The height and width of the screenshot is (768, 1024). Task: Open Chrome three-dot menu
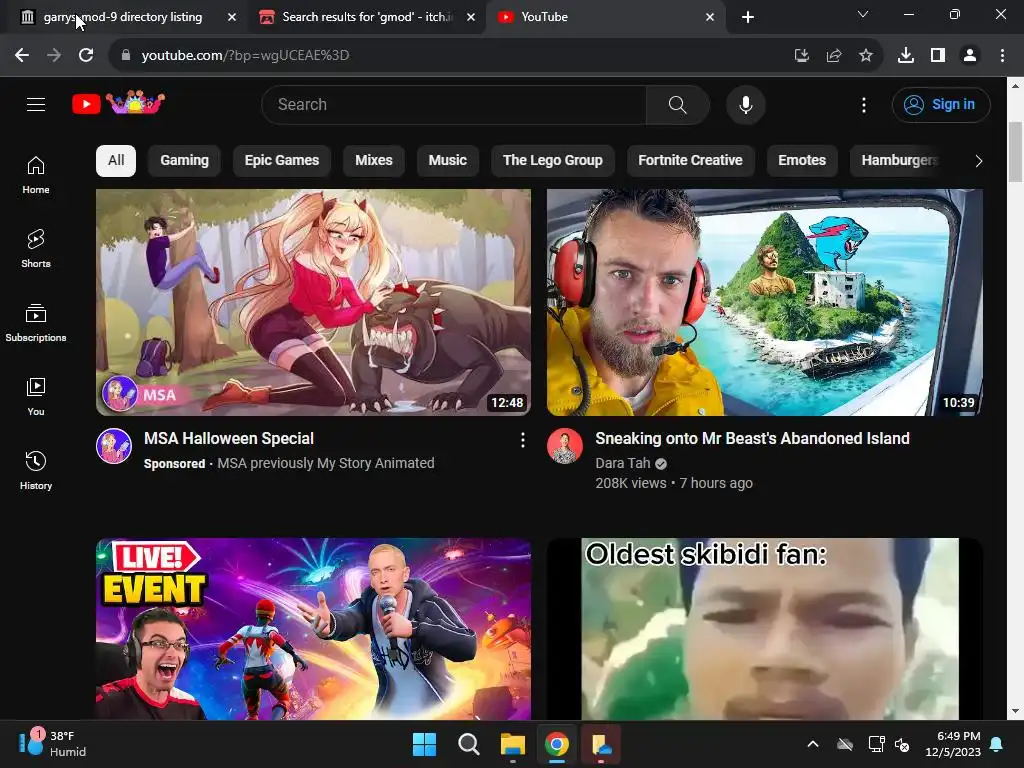coord(1002,56)
